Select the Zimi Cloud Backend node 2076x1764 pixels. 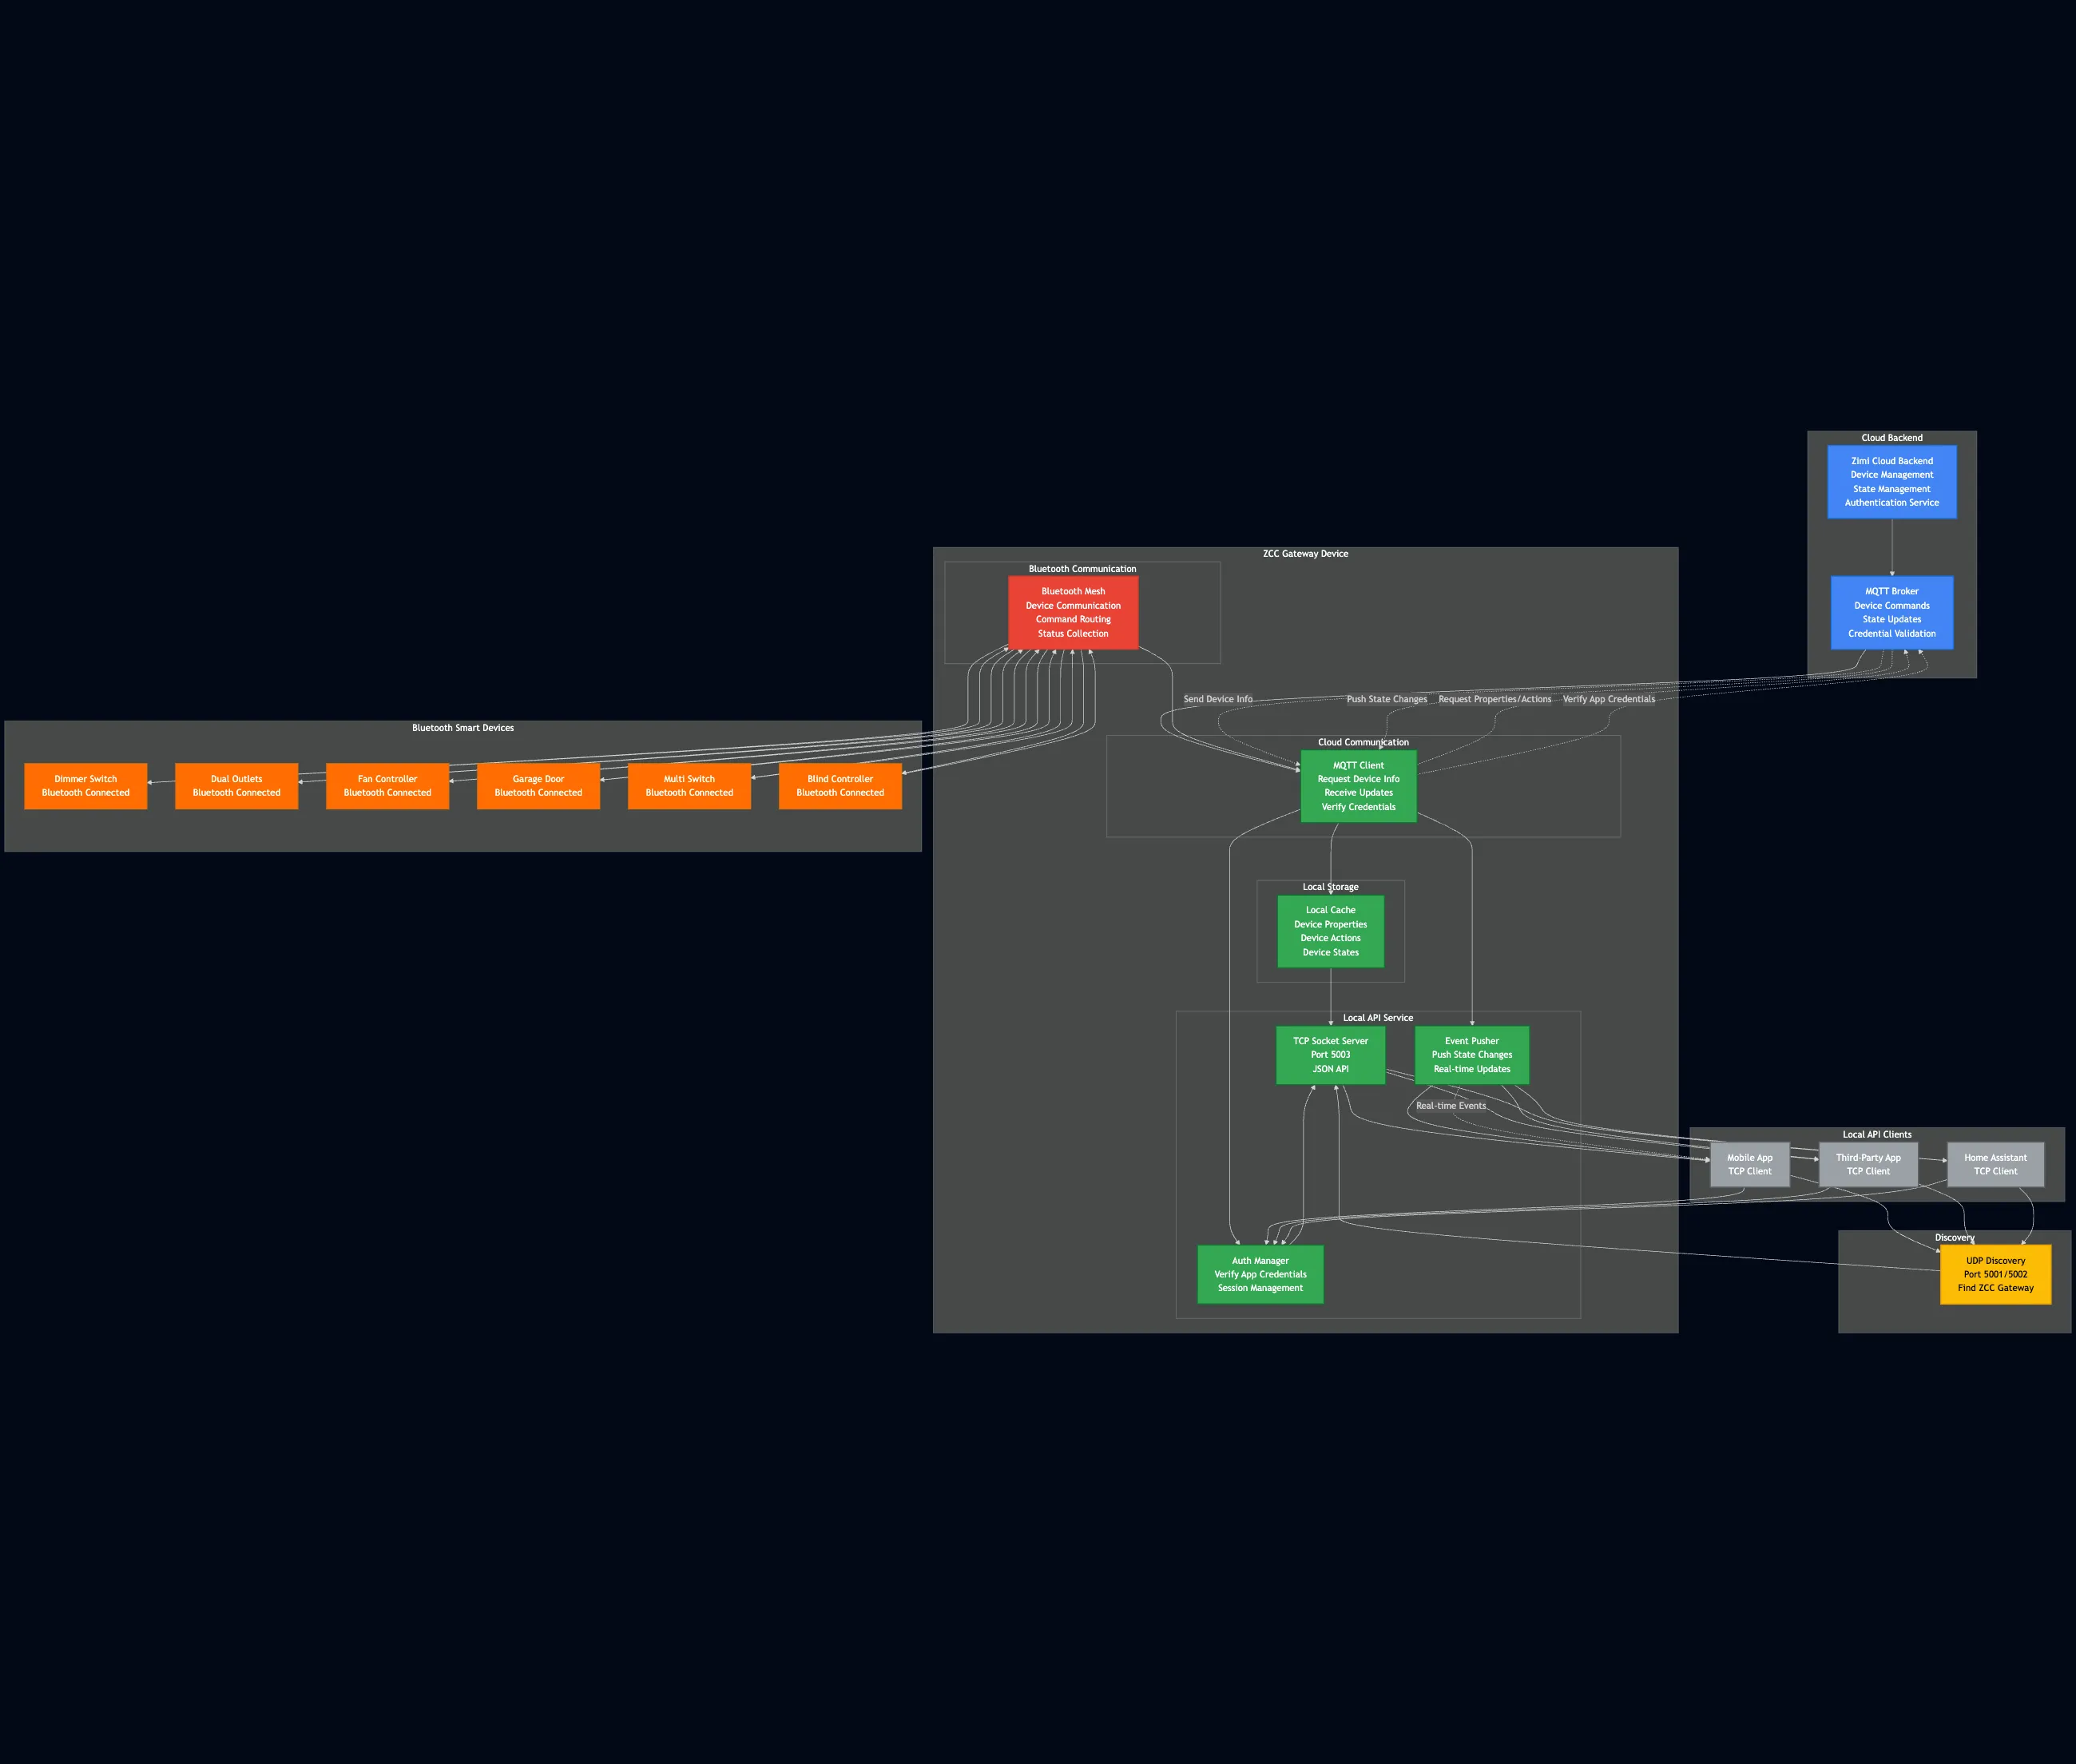click(x=1891, y=481)
